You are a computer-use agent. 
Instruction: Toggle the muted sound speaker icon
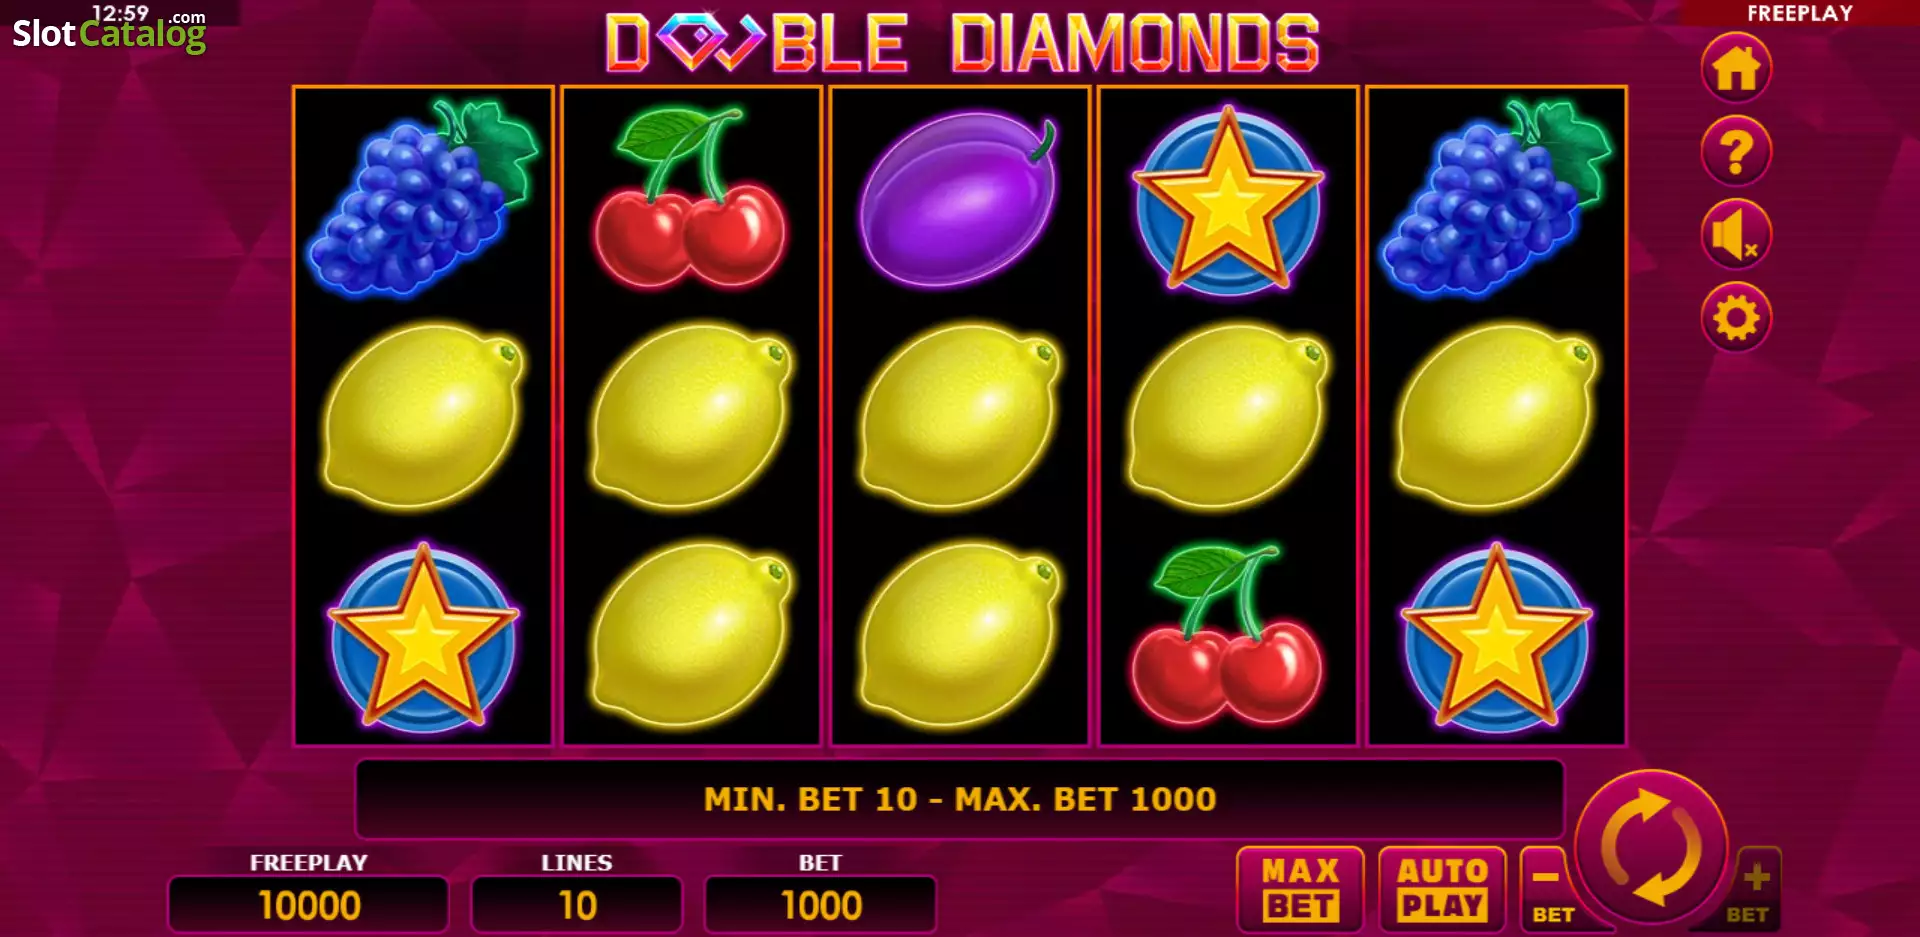pyautogui.click(x=1736, y=234)
